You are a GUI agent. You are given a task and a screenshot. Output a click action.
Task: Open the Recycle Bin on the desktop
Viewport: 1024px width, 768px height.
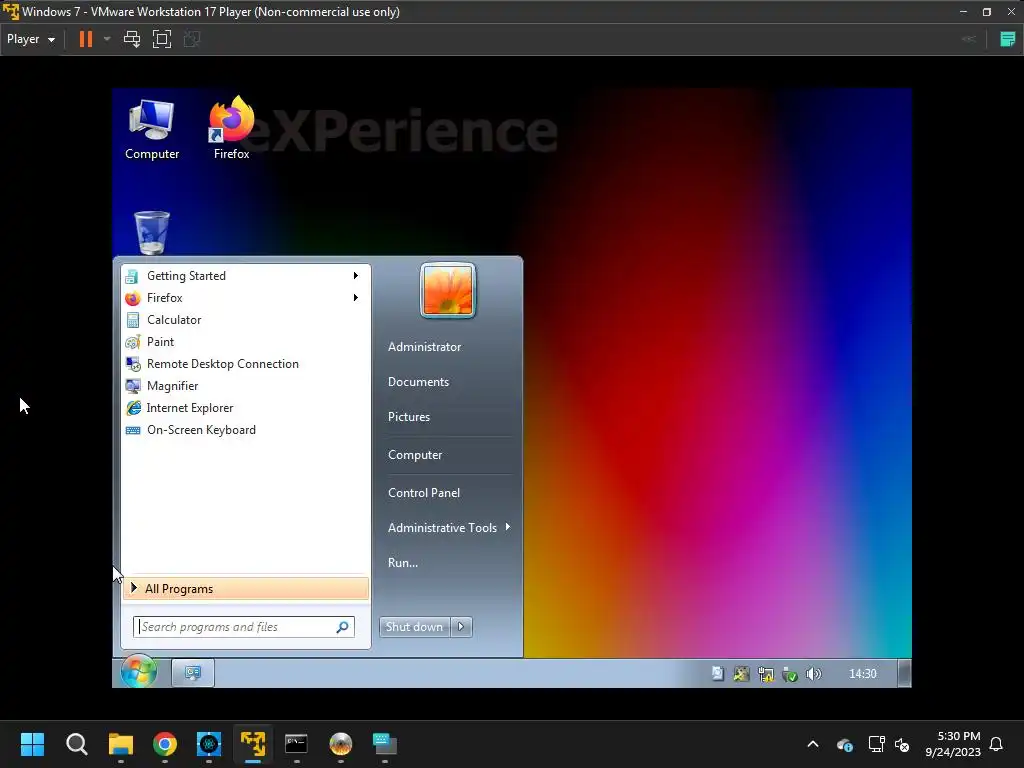pos(152,232)
